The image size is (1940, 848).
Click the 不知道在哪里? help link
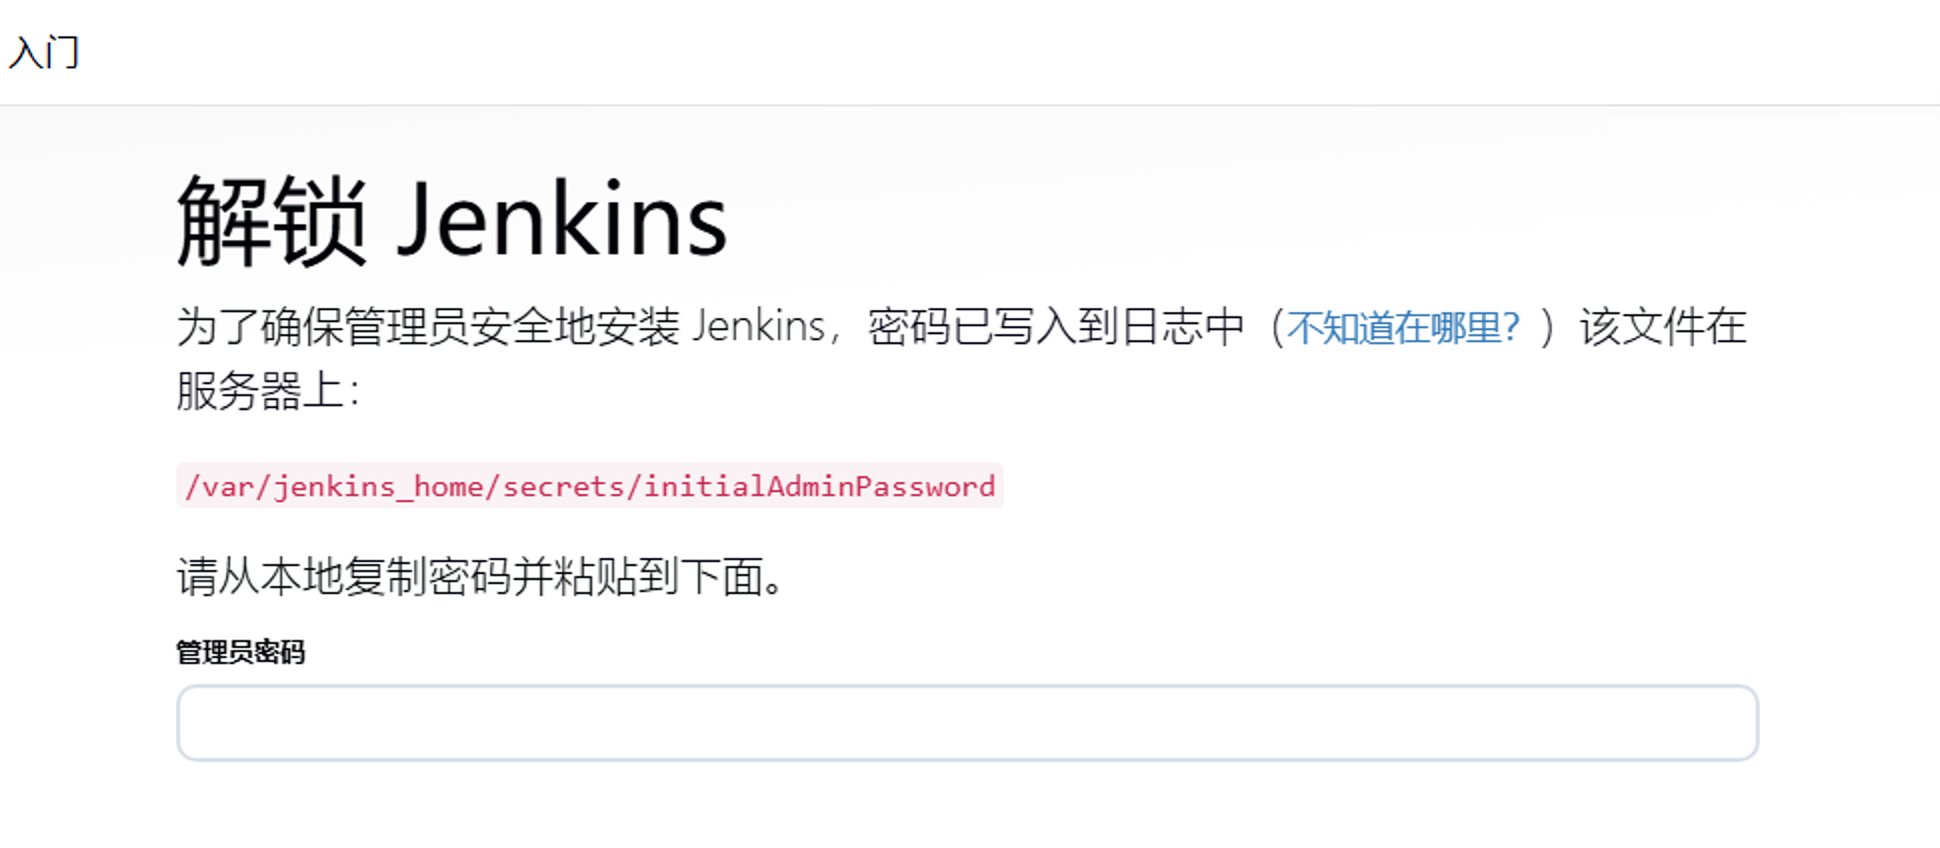(x=1403, y=327)
